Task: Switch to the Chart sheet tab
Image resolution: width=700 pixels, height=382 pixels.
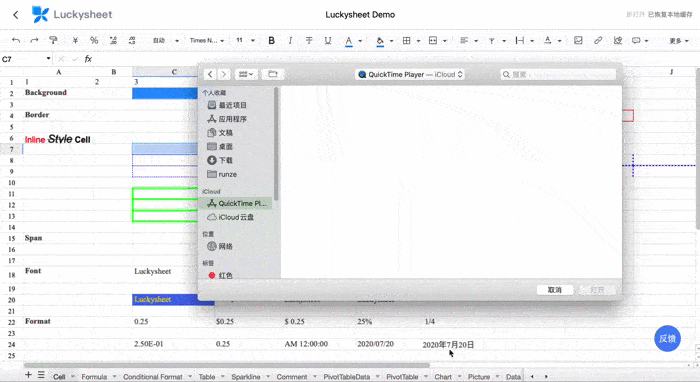Action: coord(443,377)
